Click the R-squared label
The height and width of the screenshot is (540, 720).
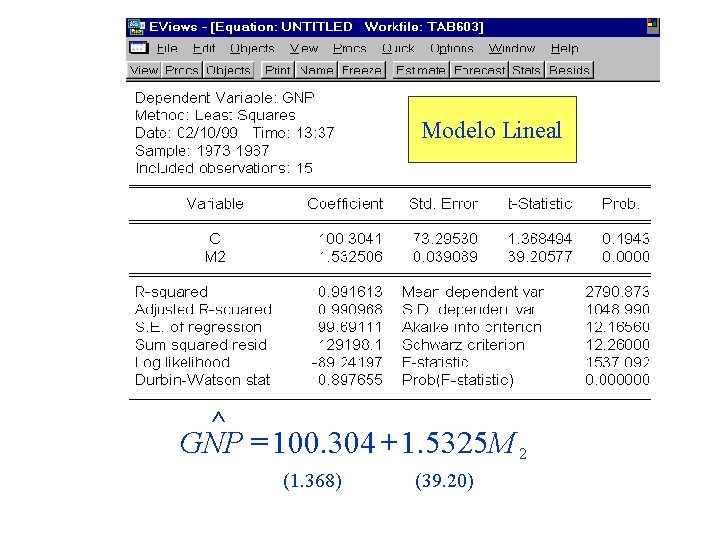(171, 292)
